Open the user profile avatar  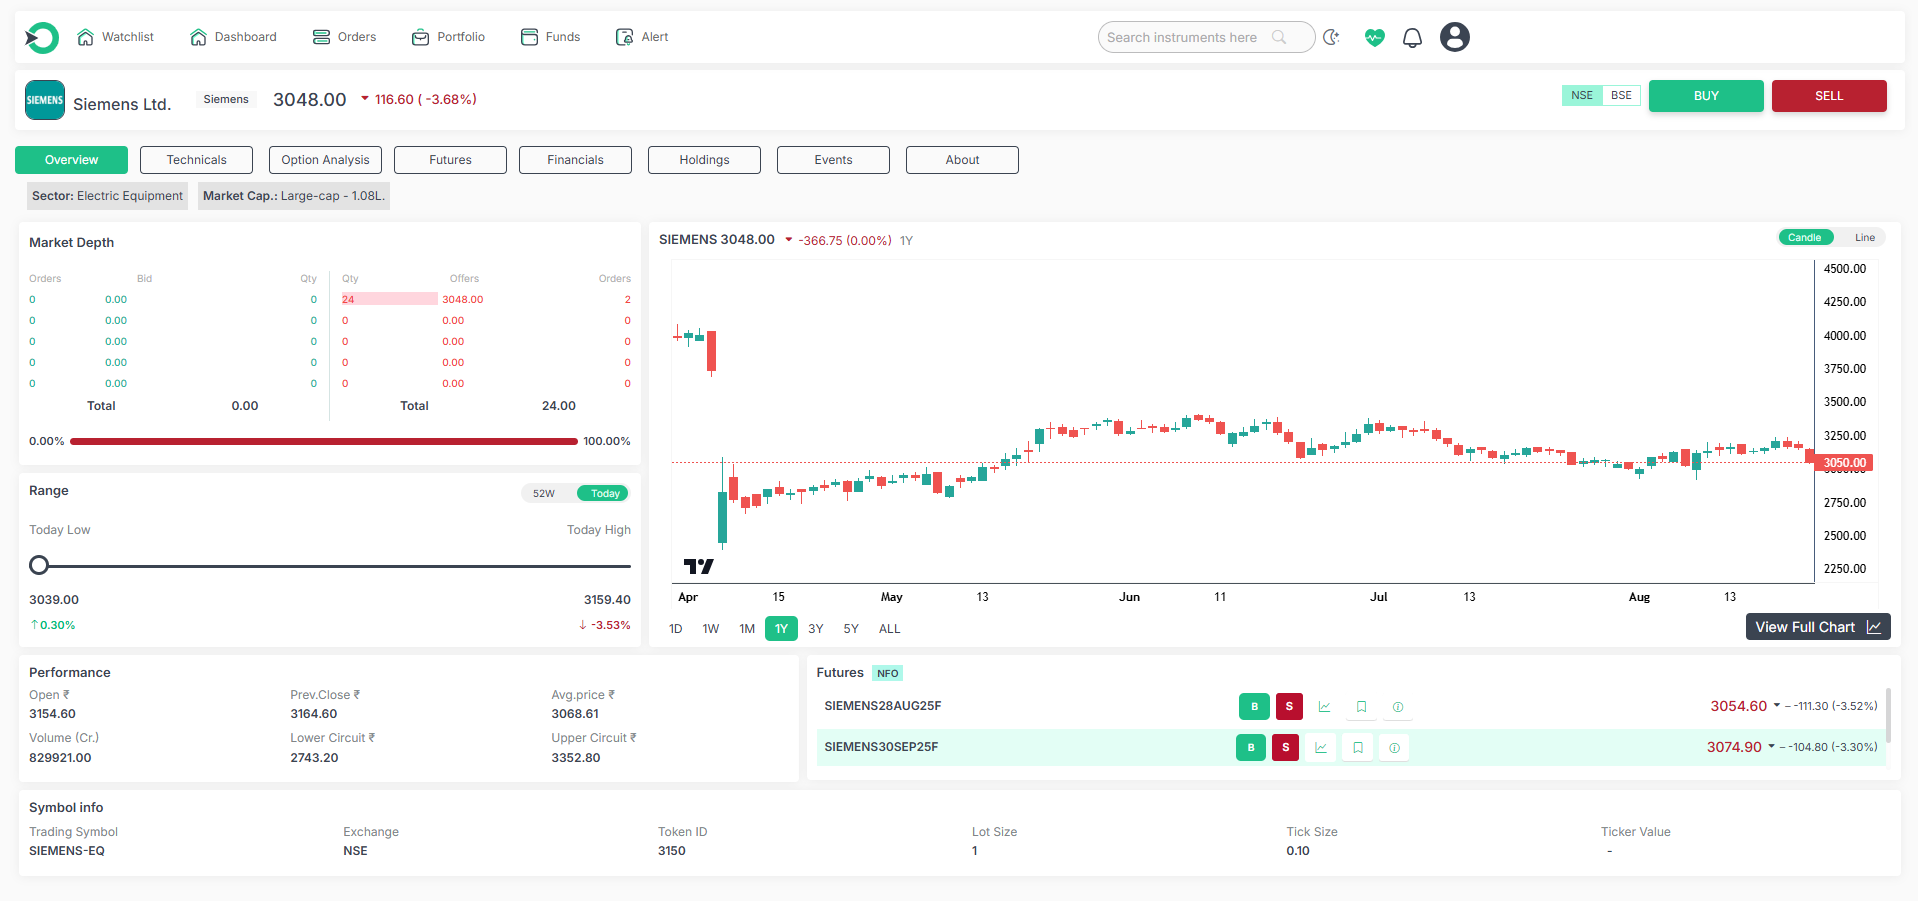(1454, 37)
